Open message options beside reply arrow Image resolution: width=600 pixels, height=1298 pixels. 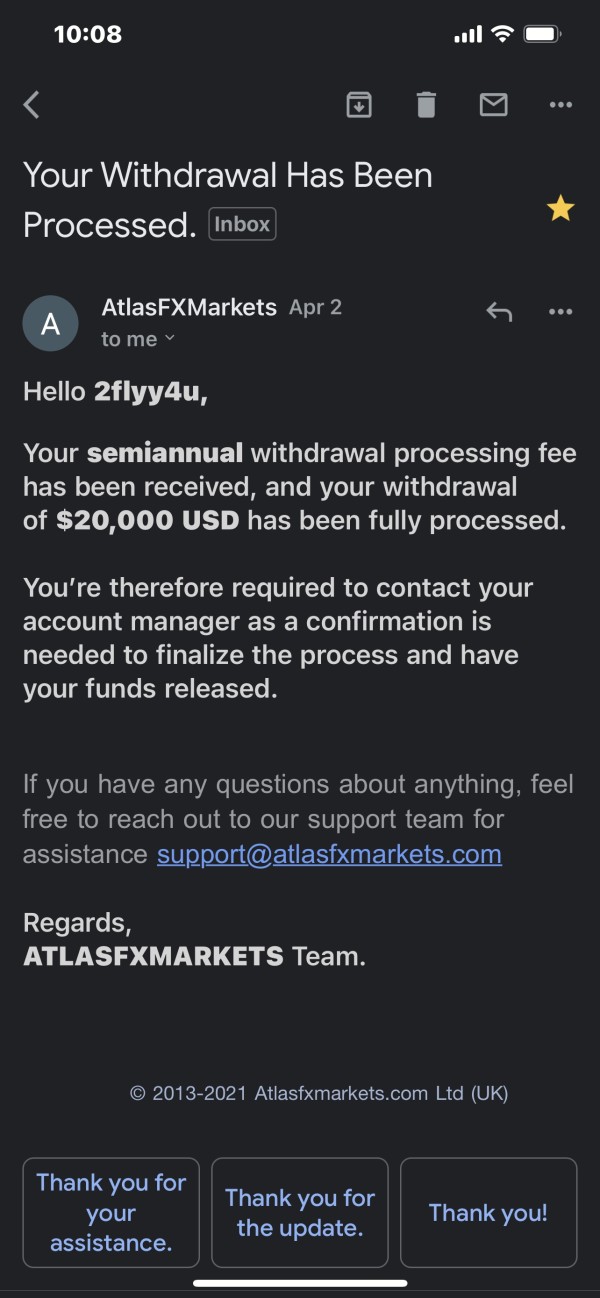[x=561, y=311]
